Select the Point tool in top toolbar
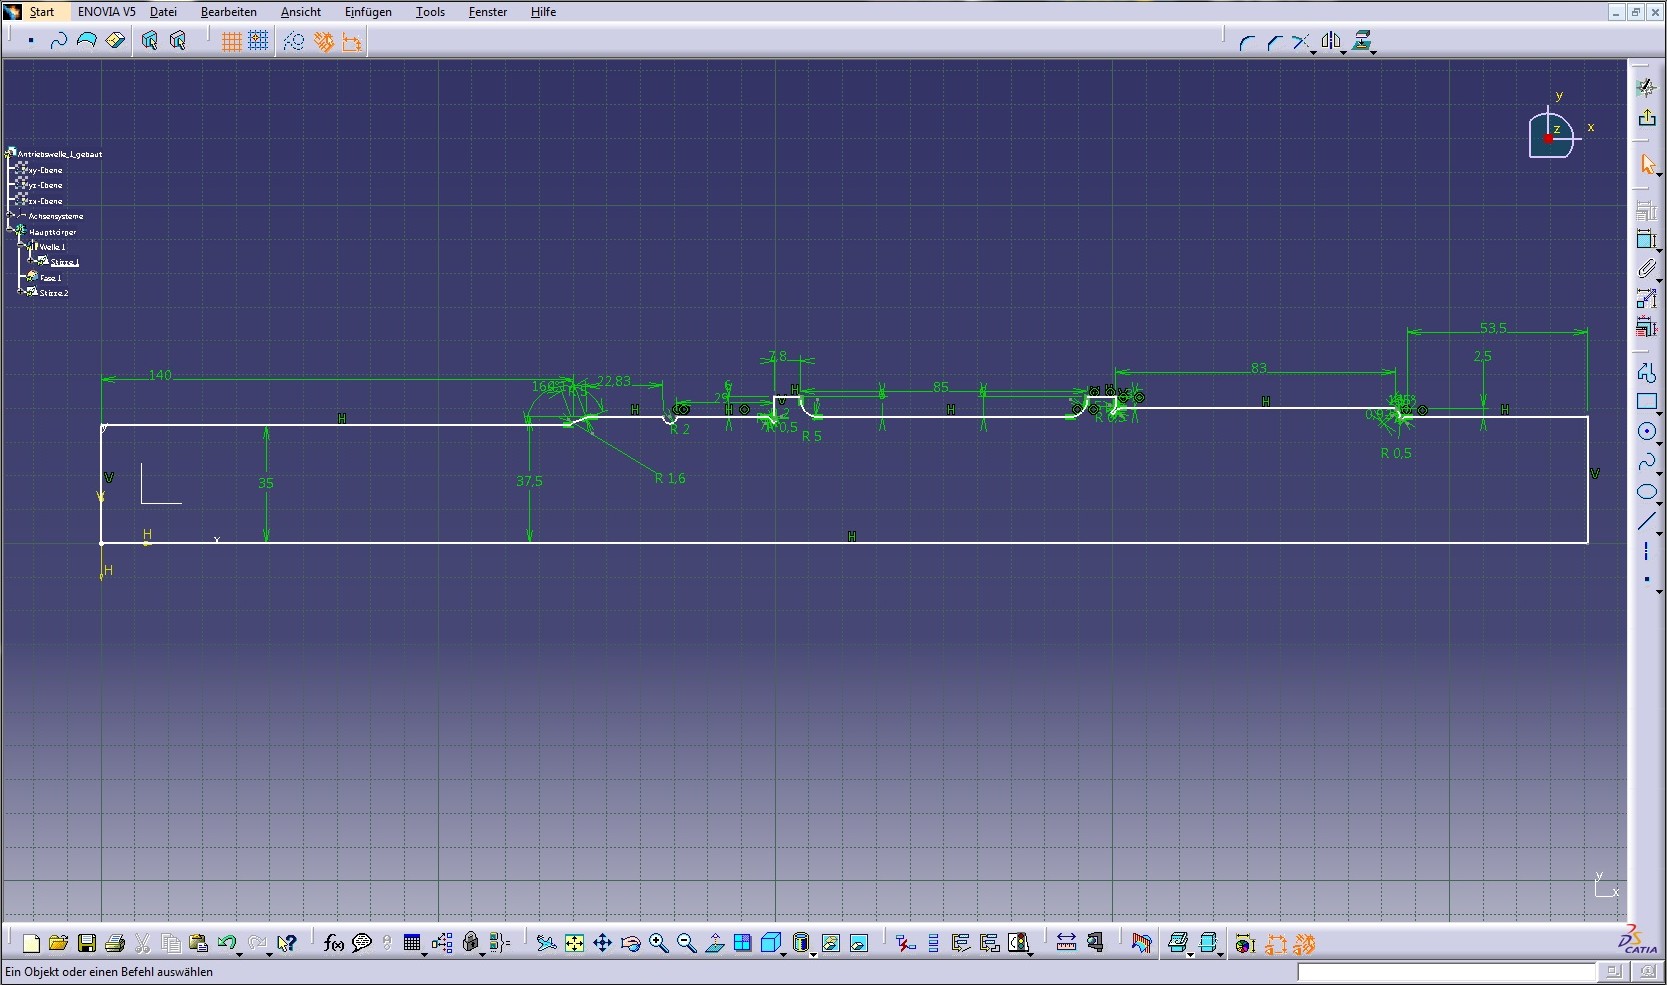Image resolution: width=1667 pixels, height=985 pixels. click(31, 41)
